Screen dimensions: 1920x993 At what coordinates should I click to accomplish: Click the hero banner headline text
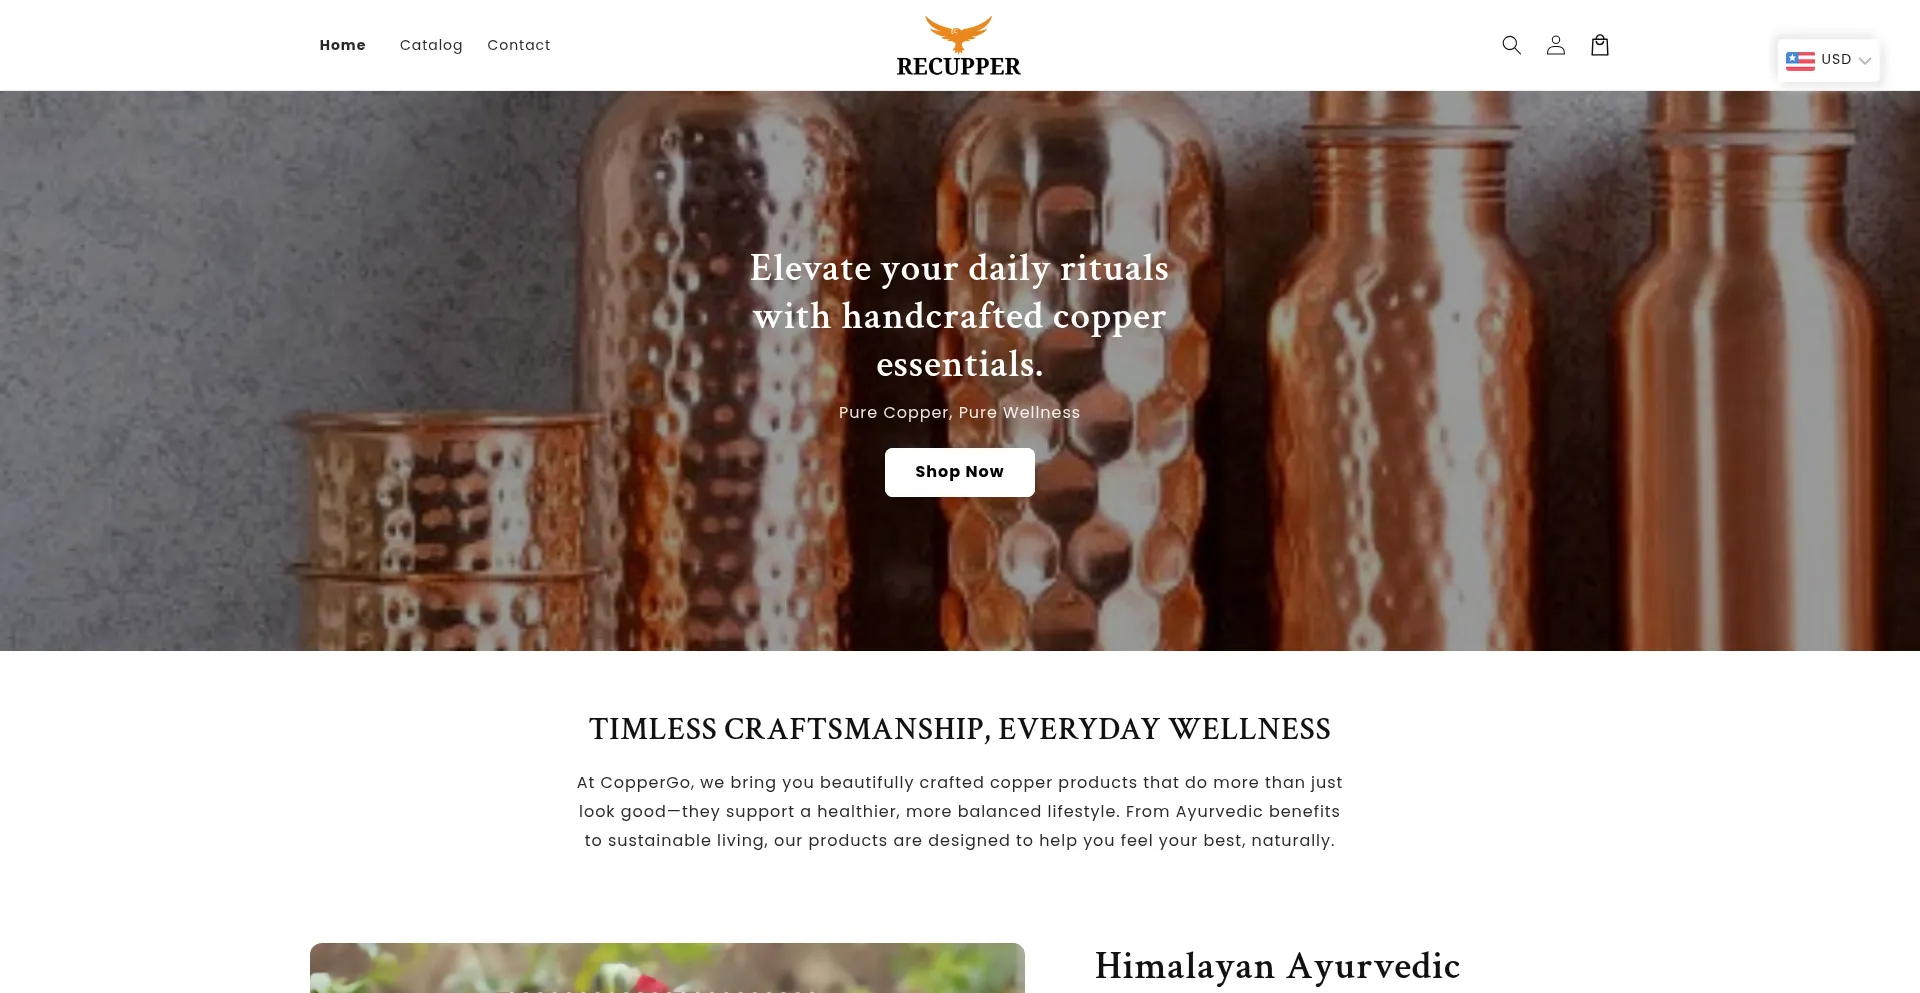[959, 316]
